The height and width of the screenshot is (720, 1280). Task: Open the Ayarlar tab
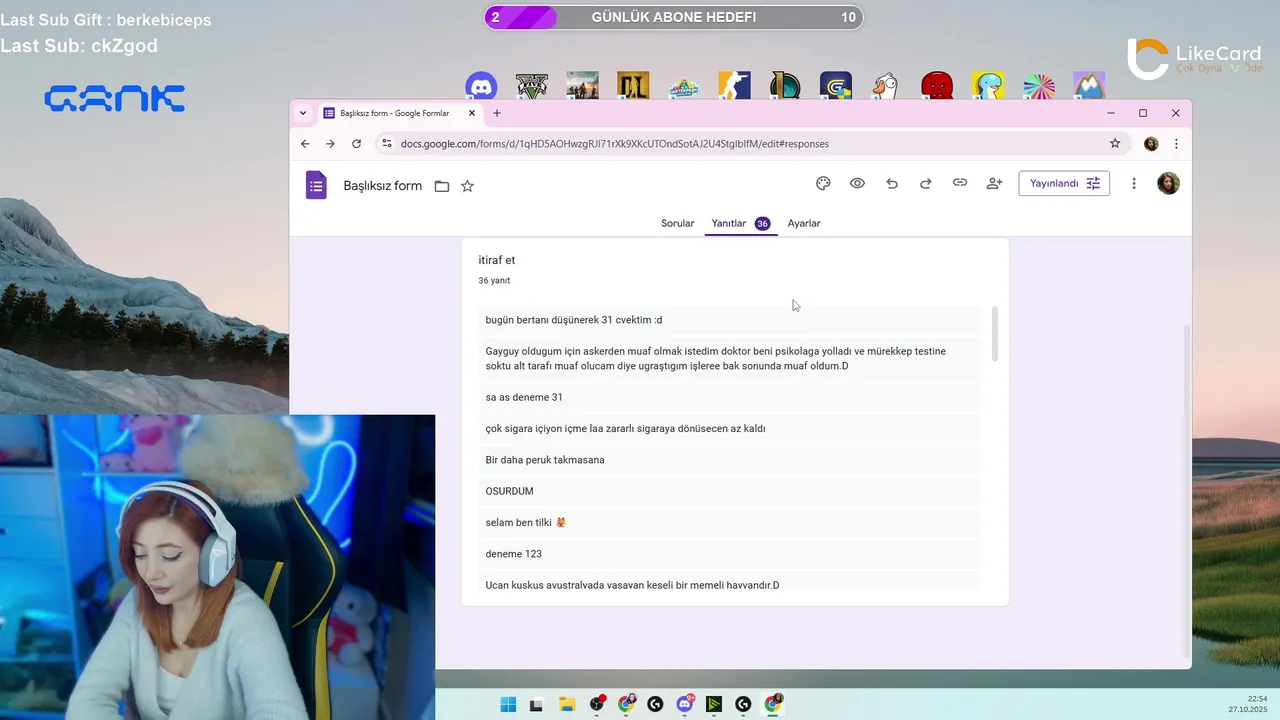tap(804, 223)
